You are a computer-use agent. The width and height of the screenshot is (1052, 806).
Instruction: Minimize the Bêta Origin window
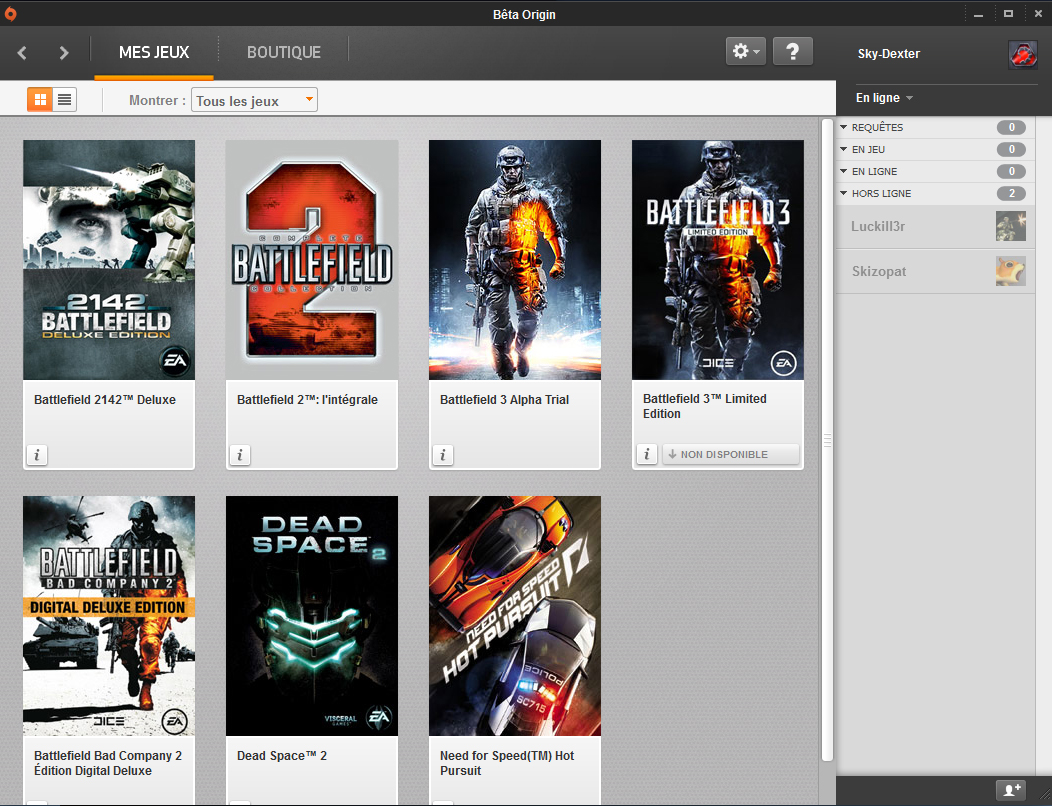tap(978, 14)
